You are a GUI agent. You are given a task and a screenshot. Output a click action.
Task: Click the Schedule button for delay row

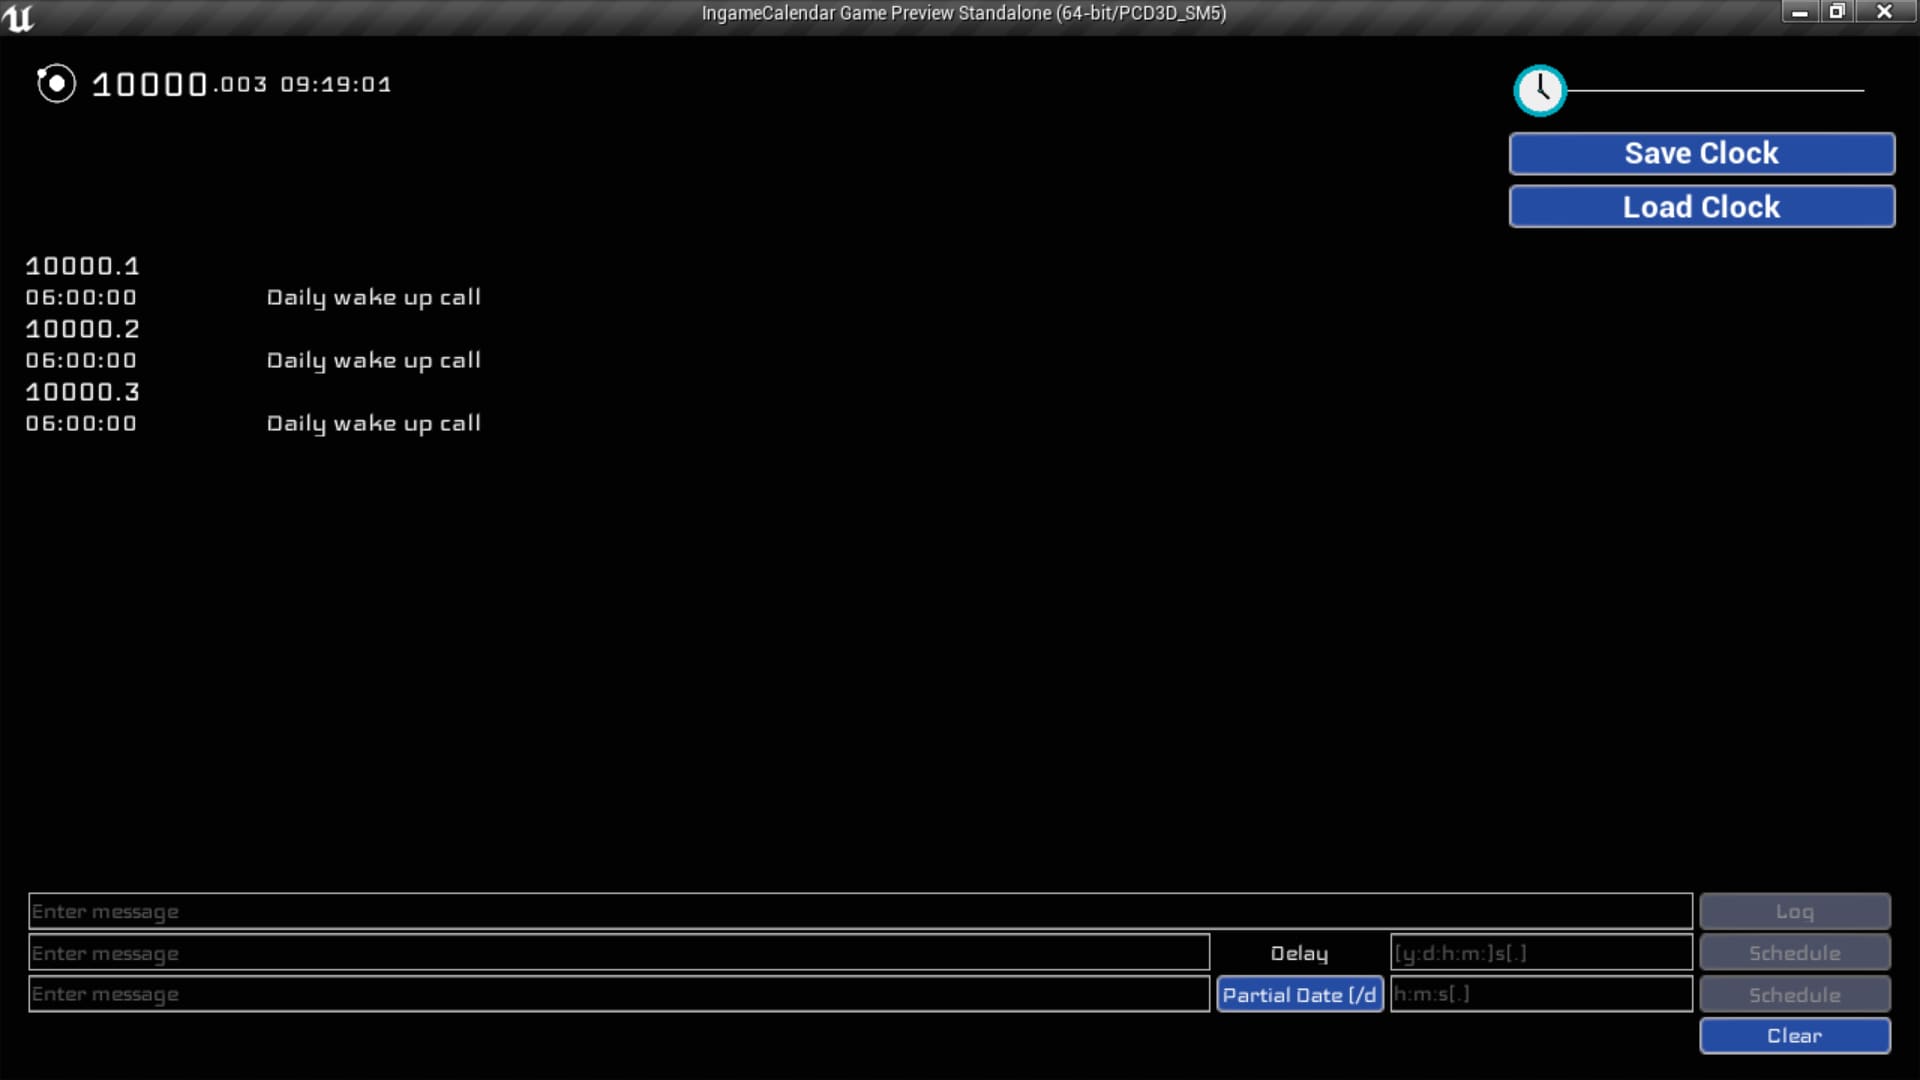pyautogui.click(x=1795, y=952)
